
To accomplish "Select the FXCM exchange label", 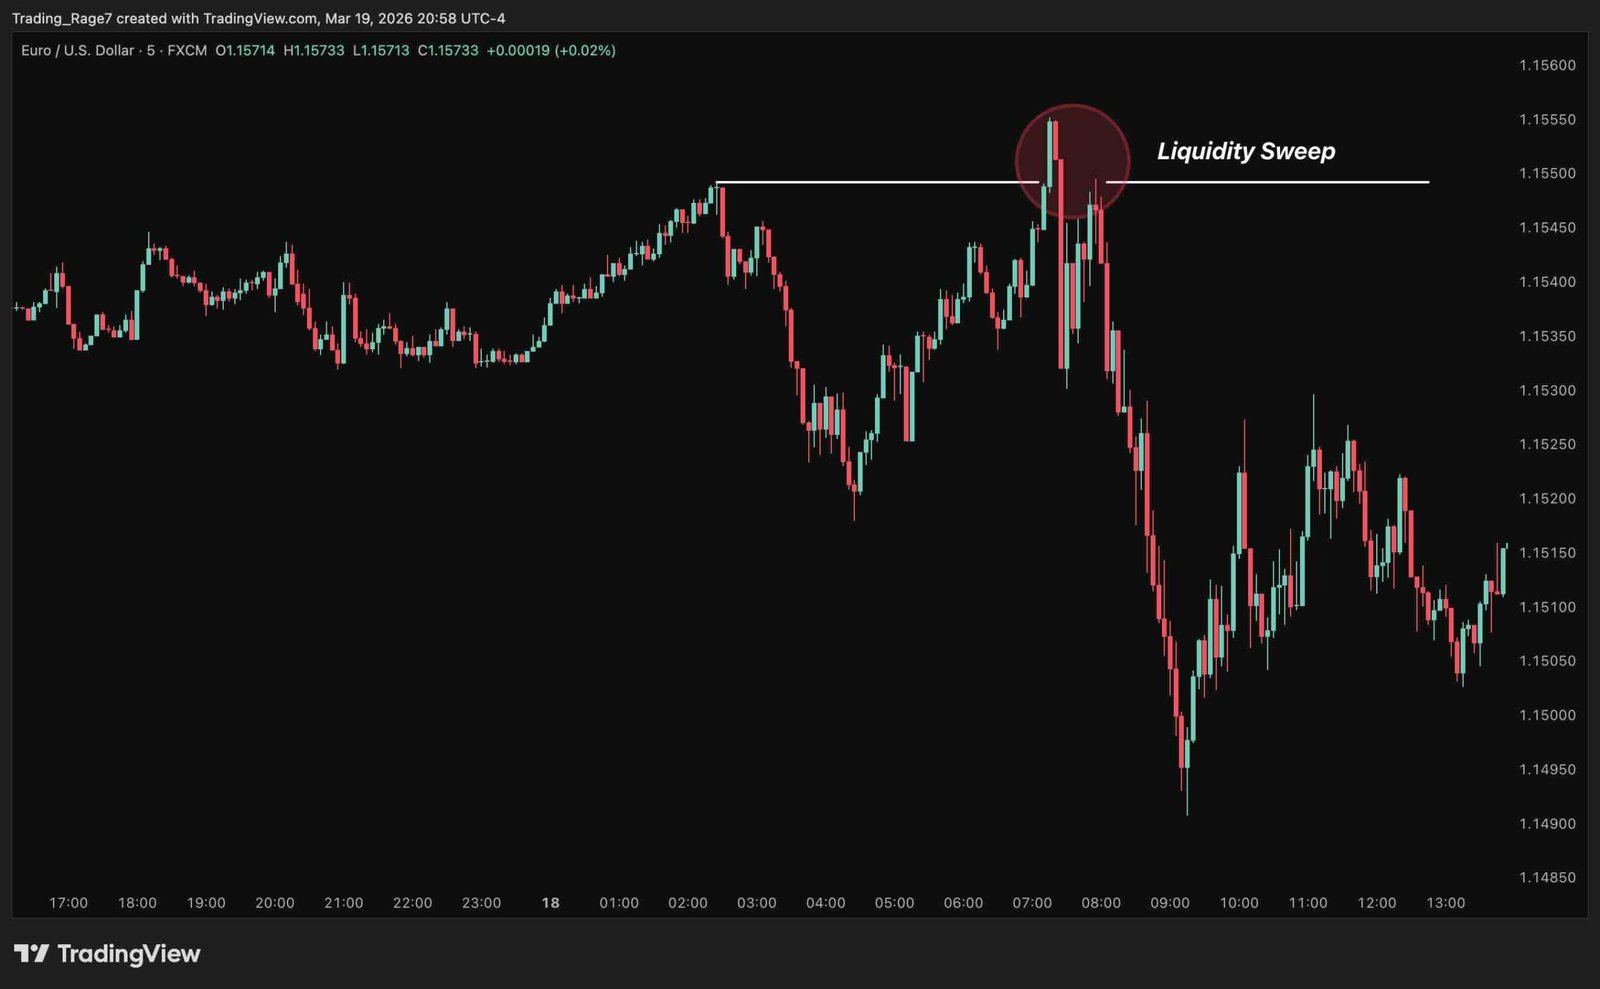I will [187, 50].
